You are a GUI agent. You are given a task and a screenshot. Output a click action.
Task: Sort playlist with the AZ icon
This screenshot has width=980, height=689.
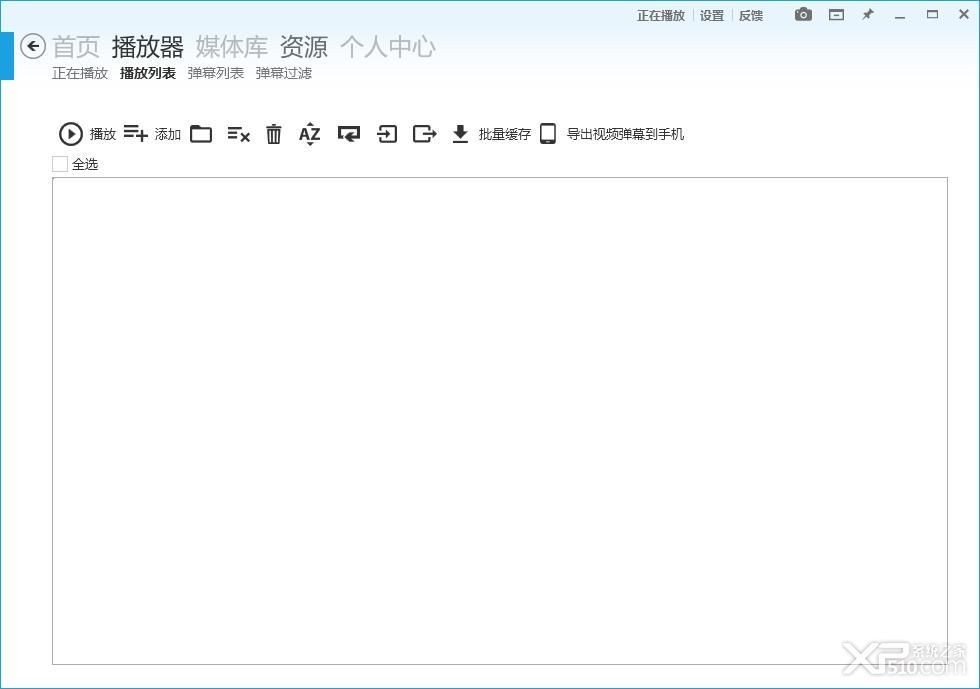tap(309, 134)
